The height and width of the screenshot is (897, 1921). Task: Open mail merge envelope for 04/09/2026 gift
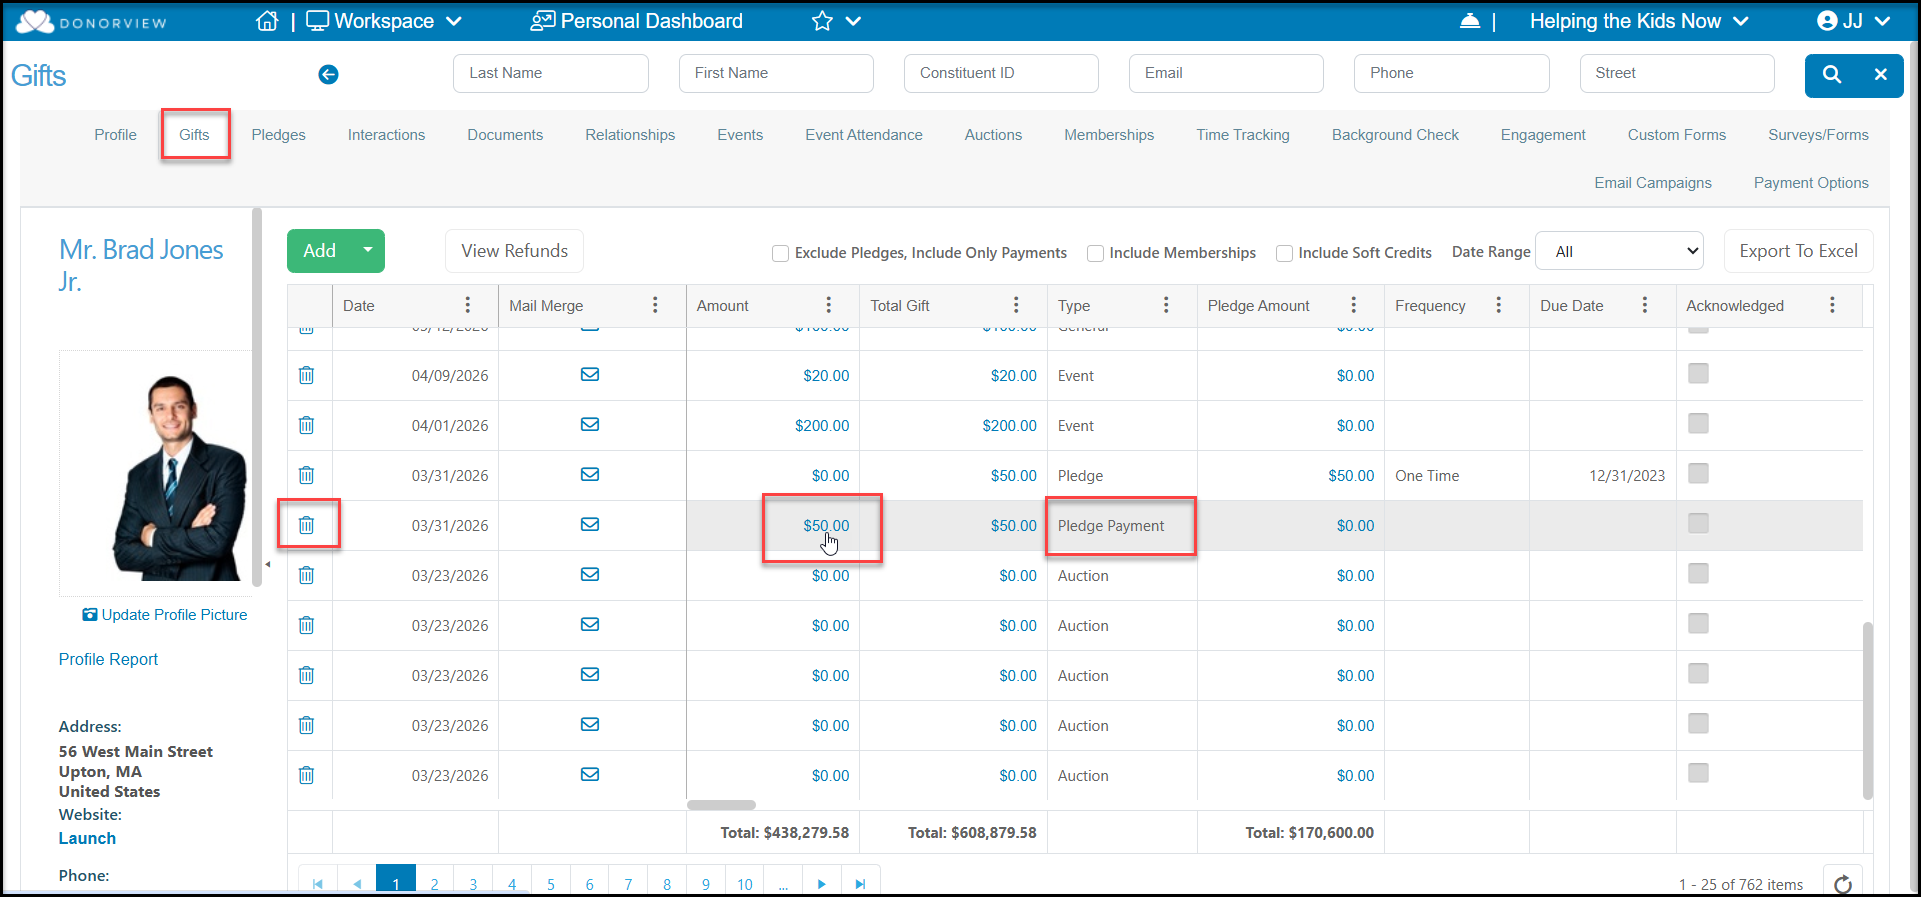click(590, 374)
